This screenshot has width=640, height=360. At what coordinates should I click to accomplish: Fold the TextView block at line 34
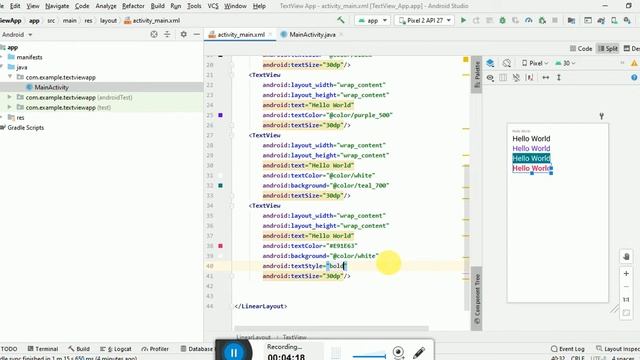point(231,206)
